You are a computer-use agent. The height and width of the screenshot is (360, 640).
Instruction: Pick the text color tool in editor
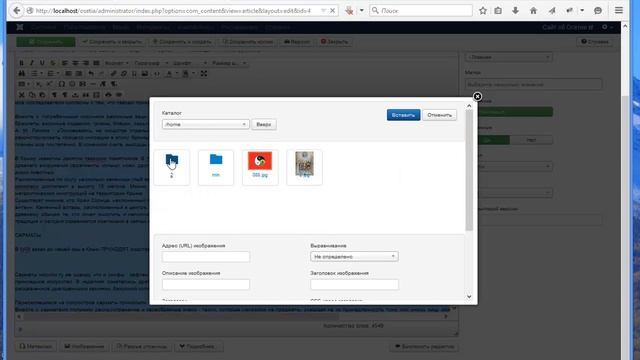click(x=169, y=73)
